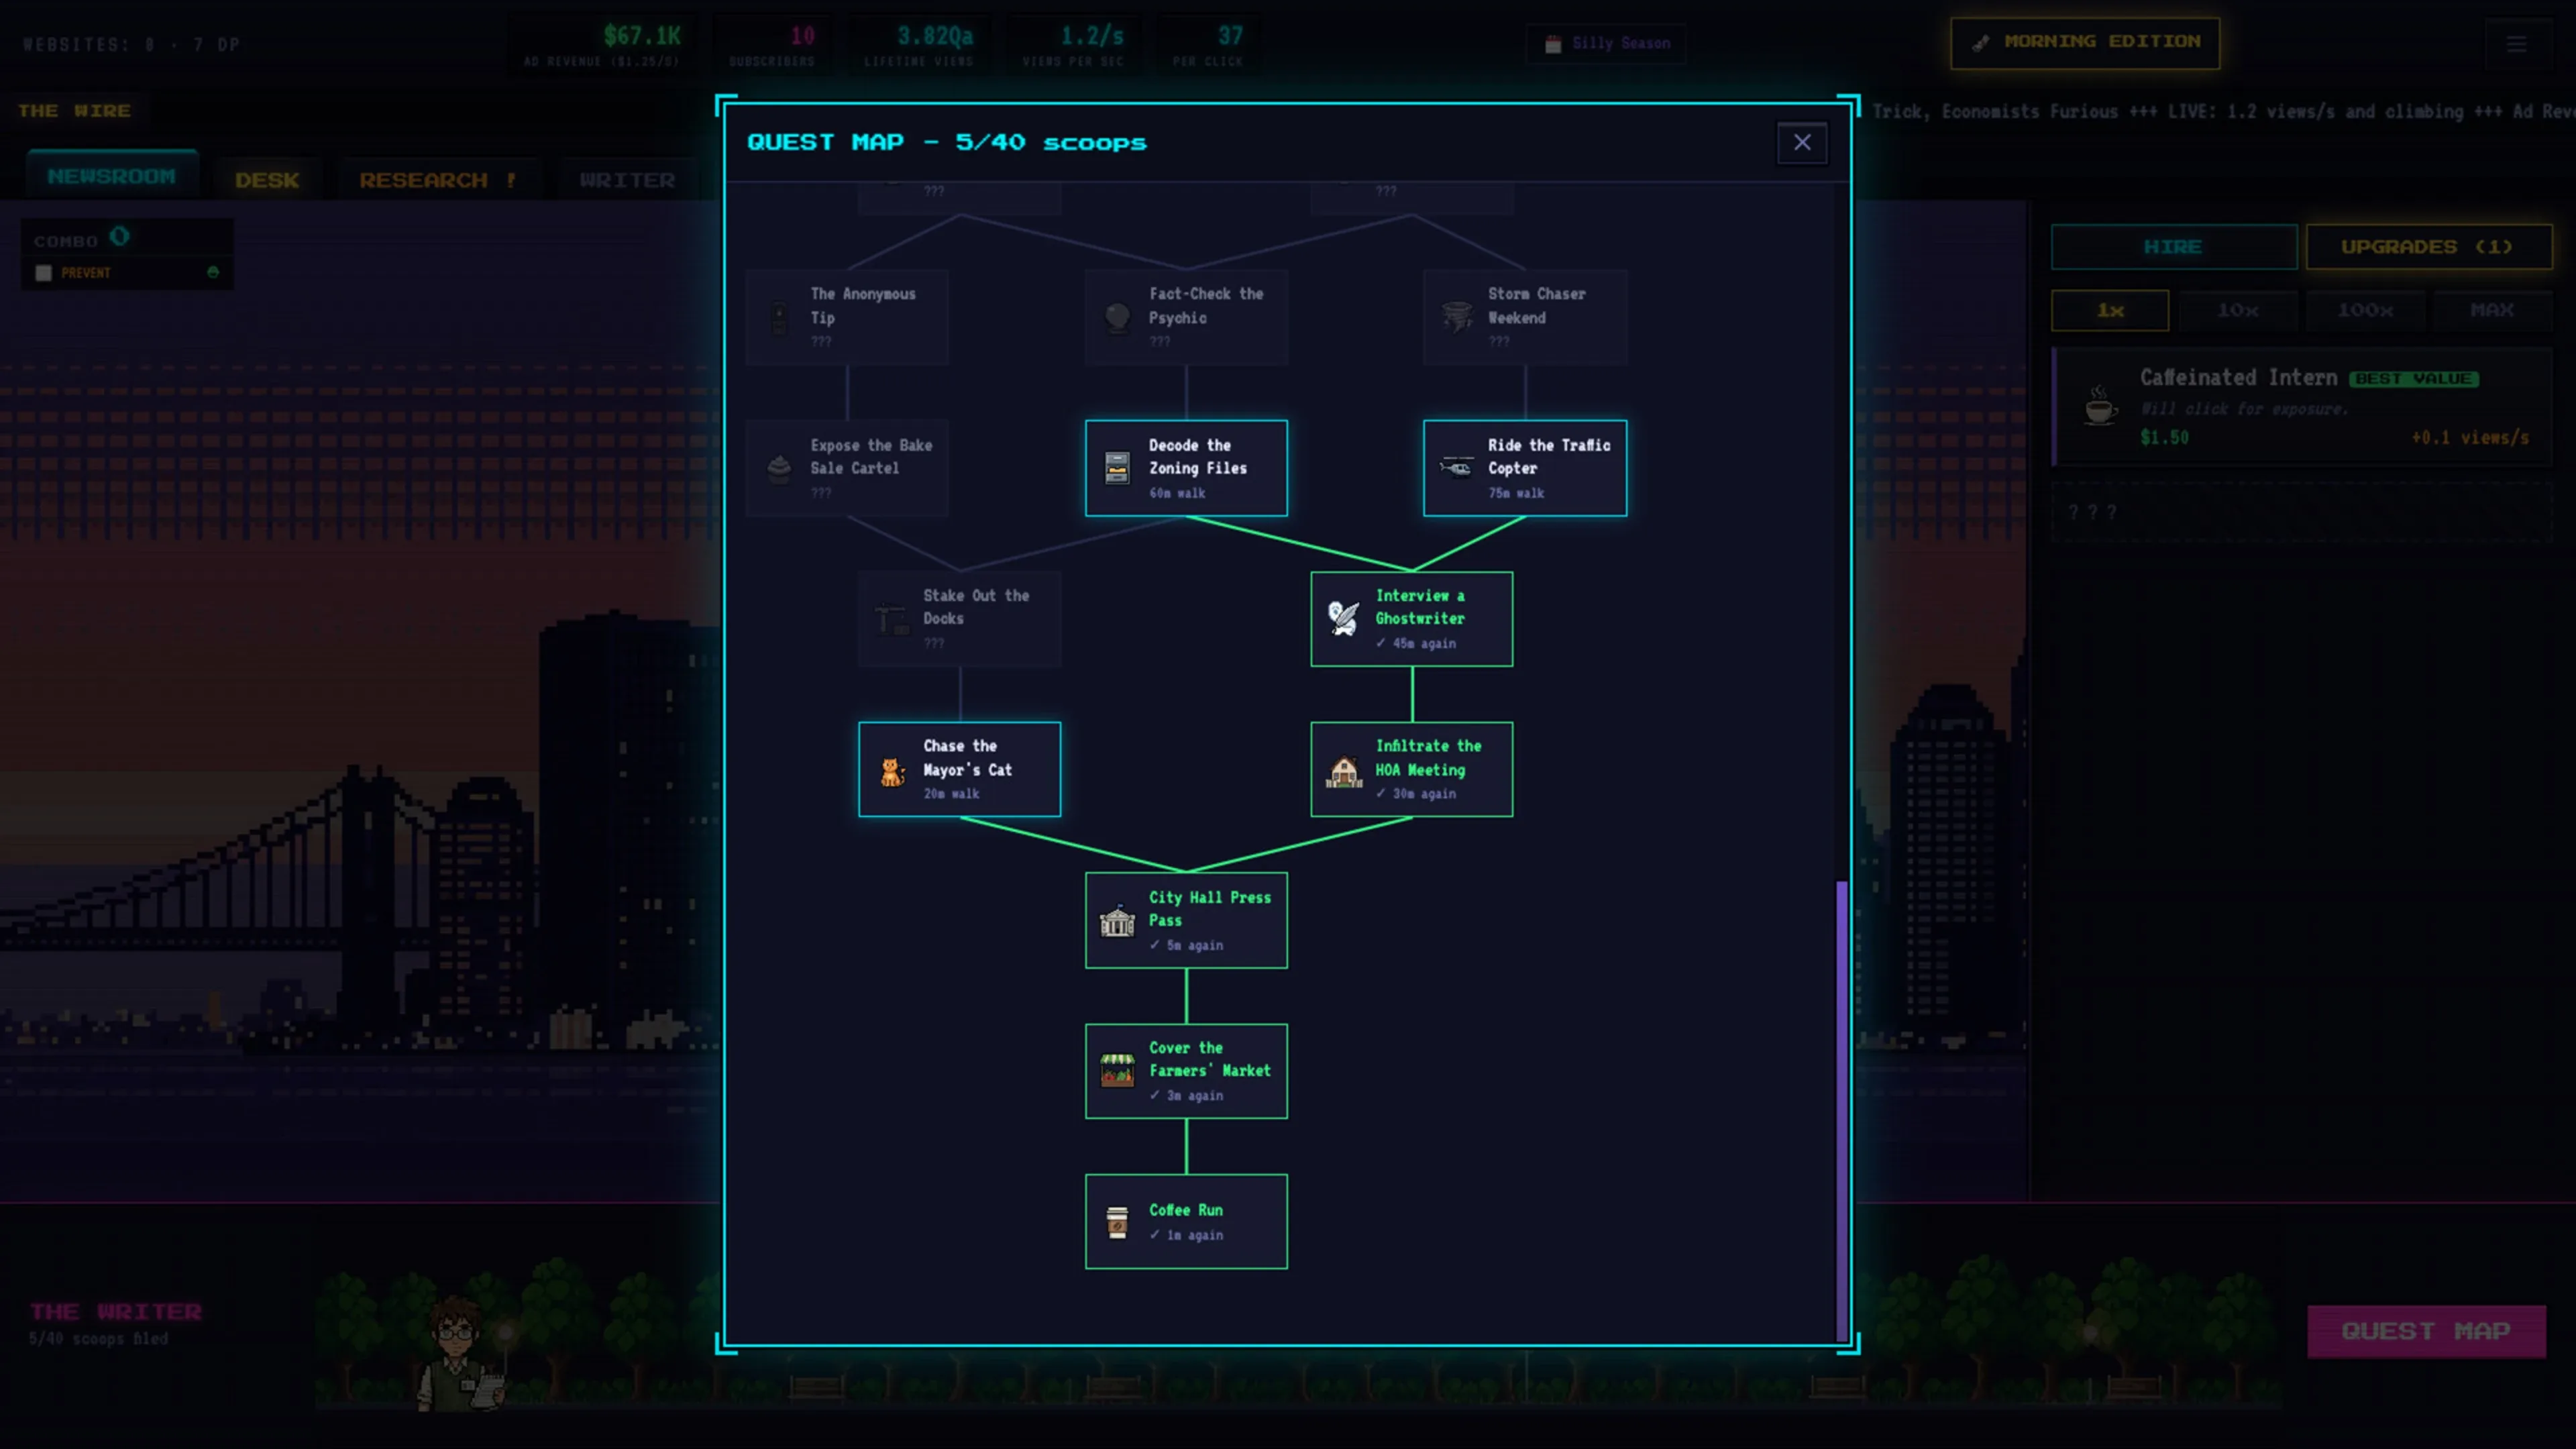This screenshot has height=1449, width=2576.
Task: Click the combo ring indicator icon
Action: (120, 237)
